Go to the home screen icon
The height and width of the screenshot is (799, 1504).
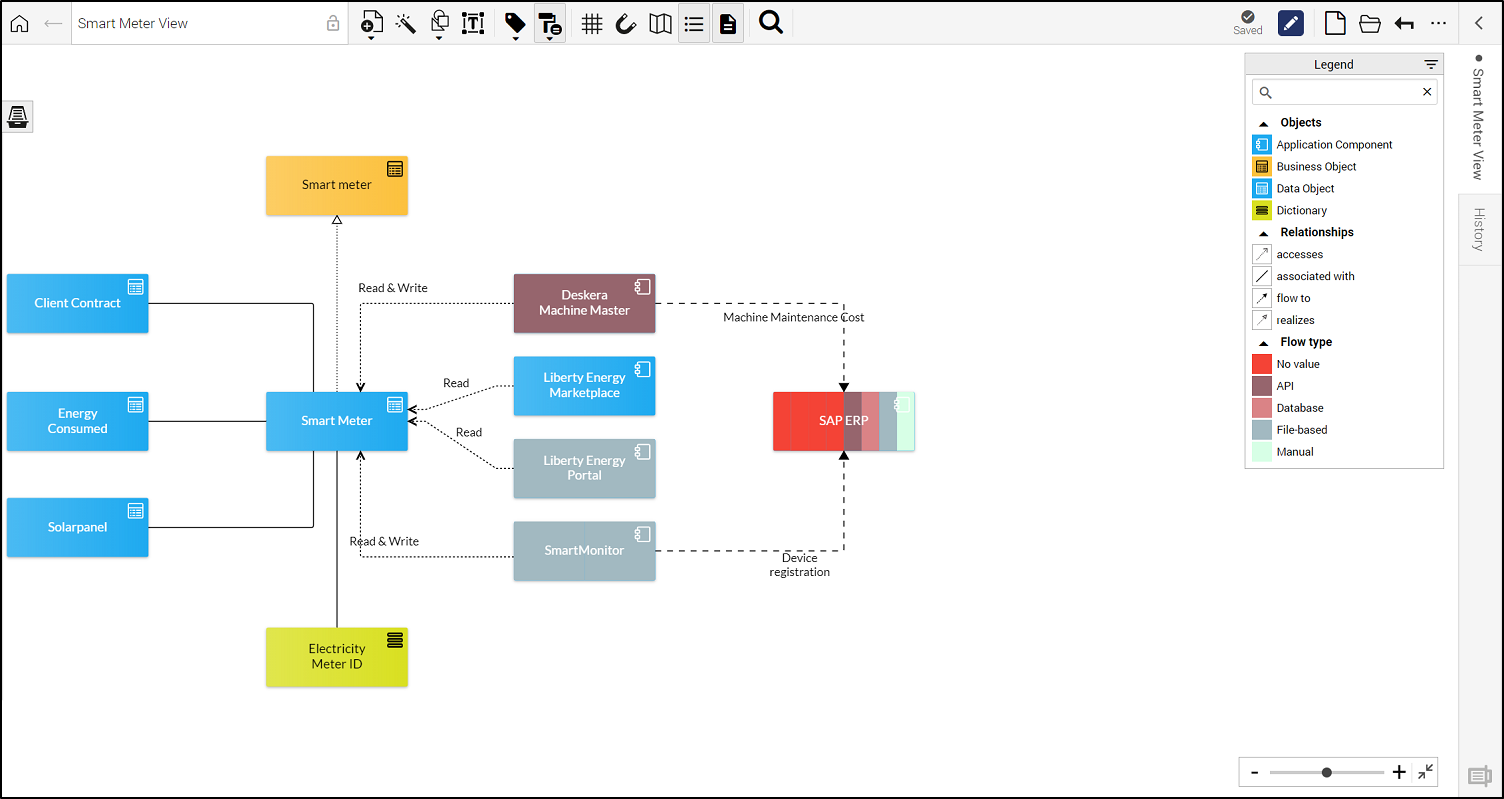click(19, 23)
